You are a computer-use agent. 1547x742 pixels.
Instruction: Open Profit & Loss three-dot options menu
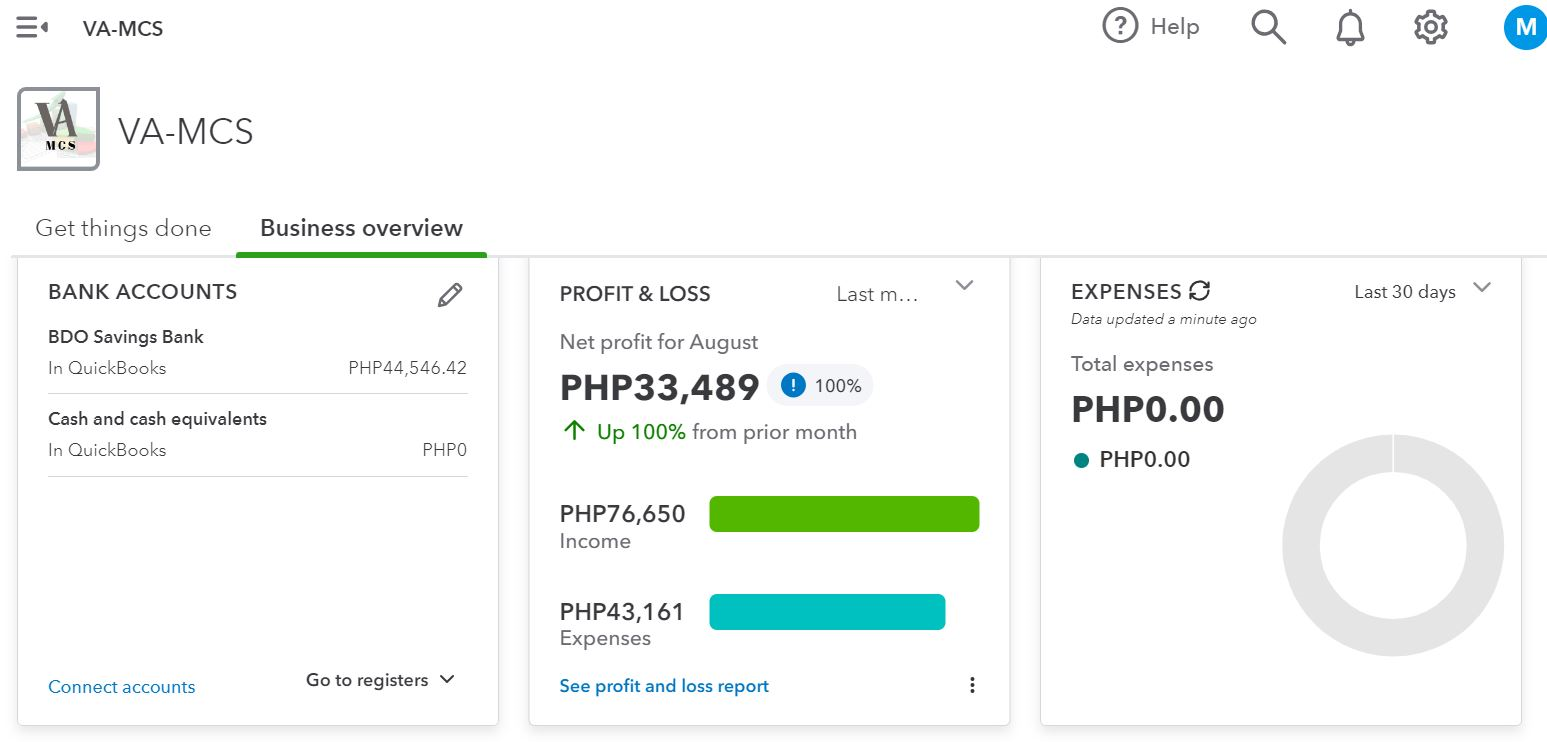click(972, 685)
